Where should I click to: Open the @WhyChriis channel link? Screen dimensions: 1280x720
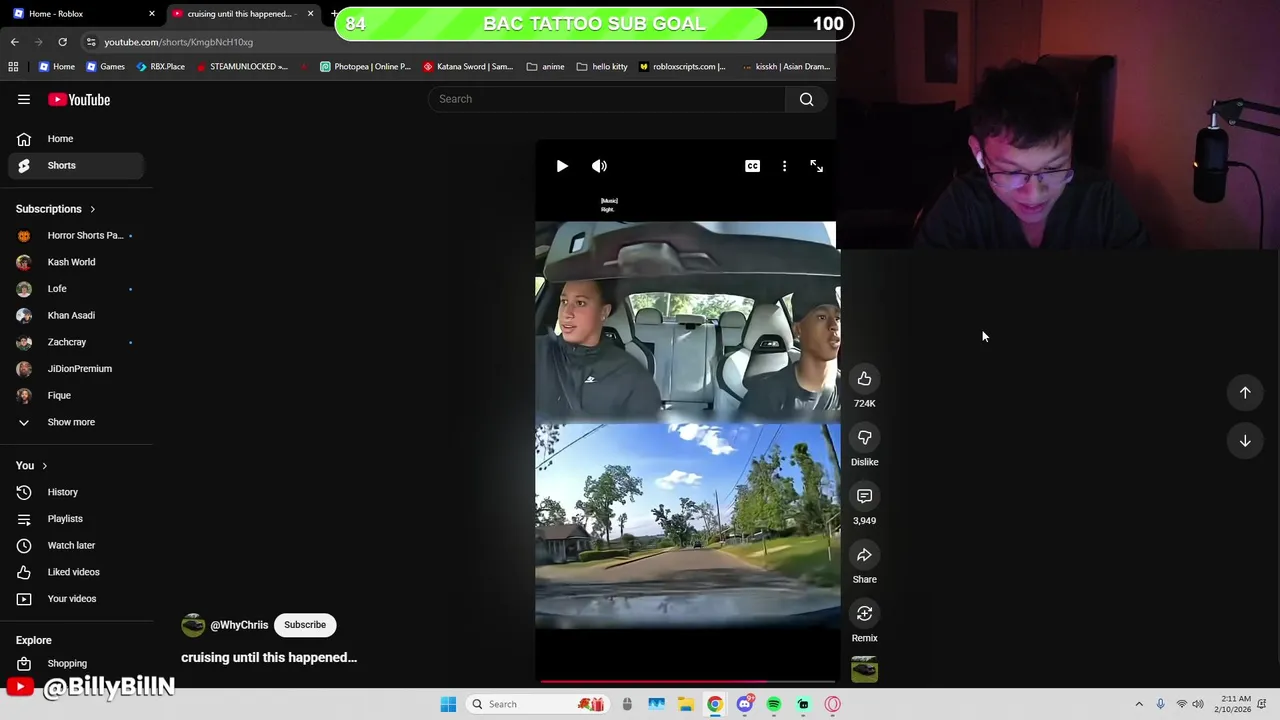tap(239, 625)
